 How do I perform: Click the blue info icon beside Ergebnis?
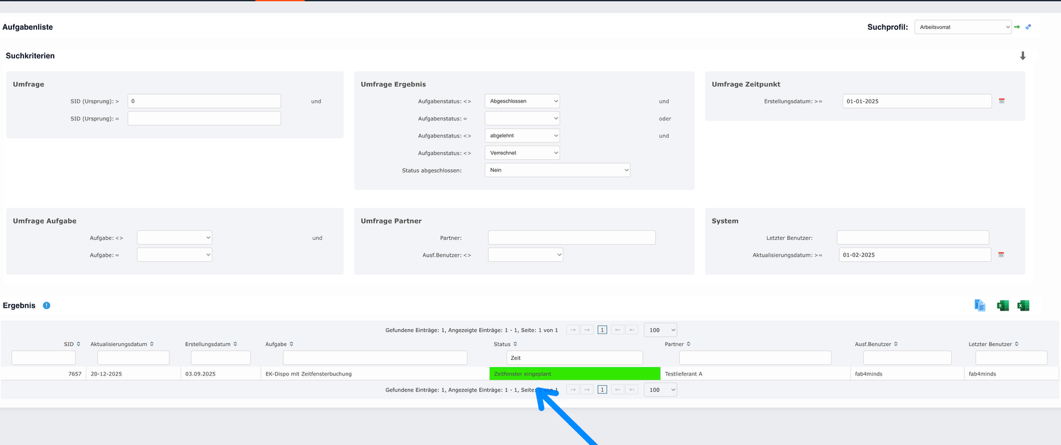pos(46,306)
